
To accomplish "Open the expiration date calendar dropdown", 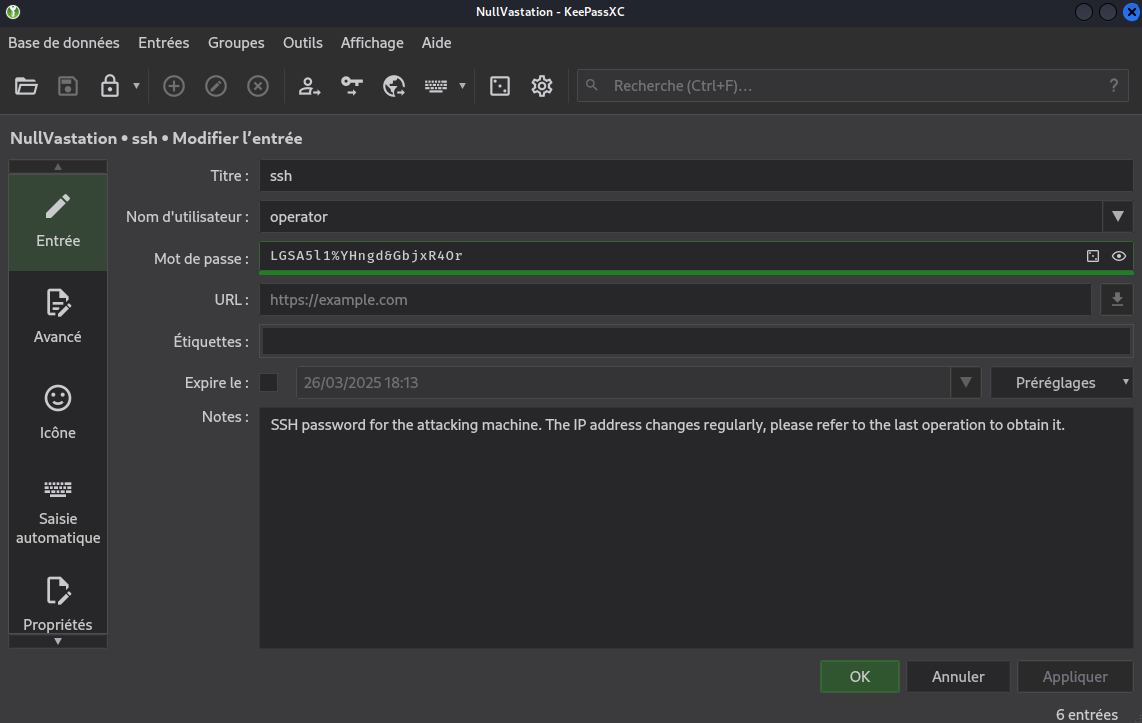I will point(966,382).
